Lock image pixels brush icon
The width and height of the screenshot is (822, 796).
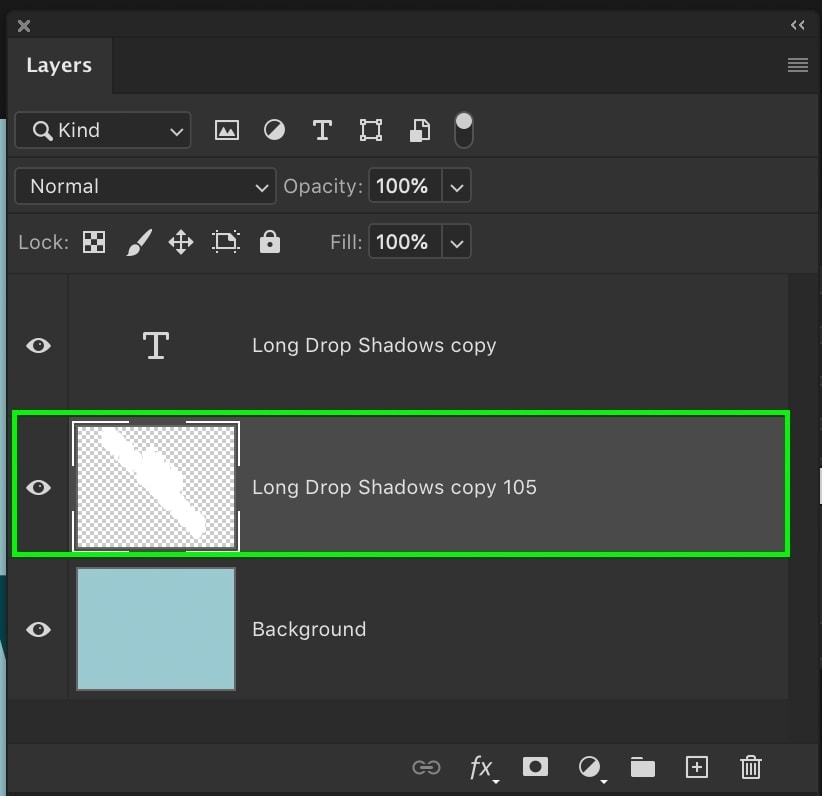coord(139,242)
